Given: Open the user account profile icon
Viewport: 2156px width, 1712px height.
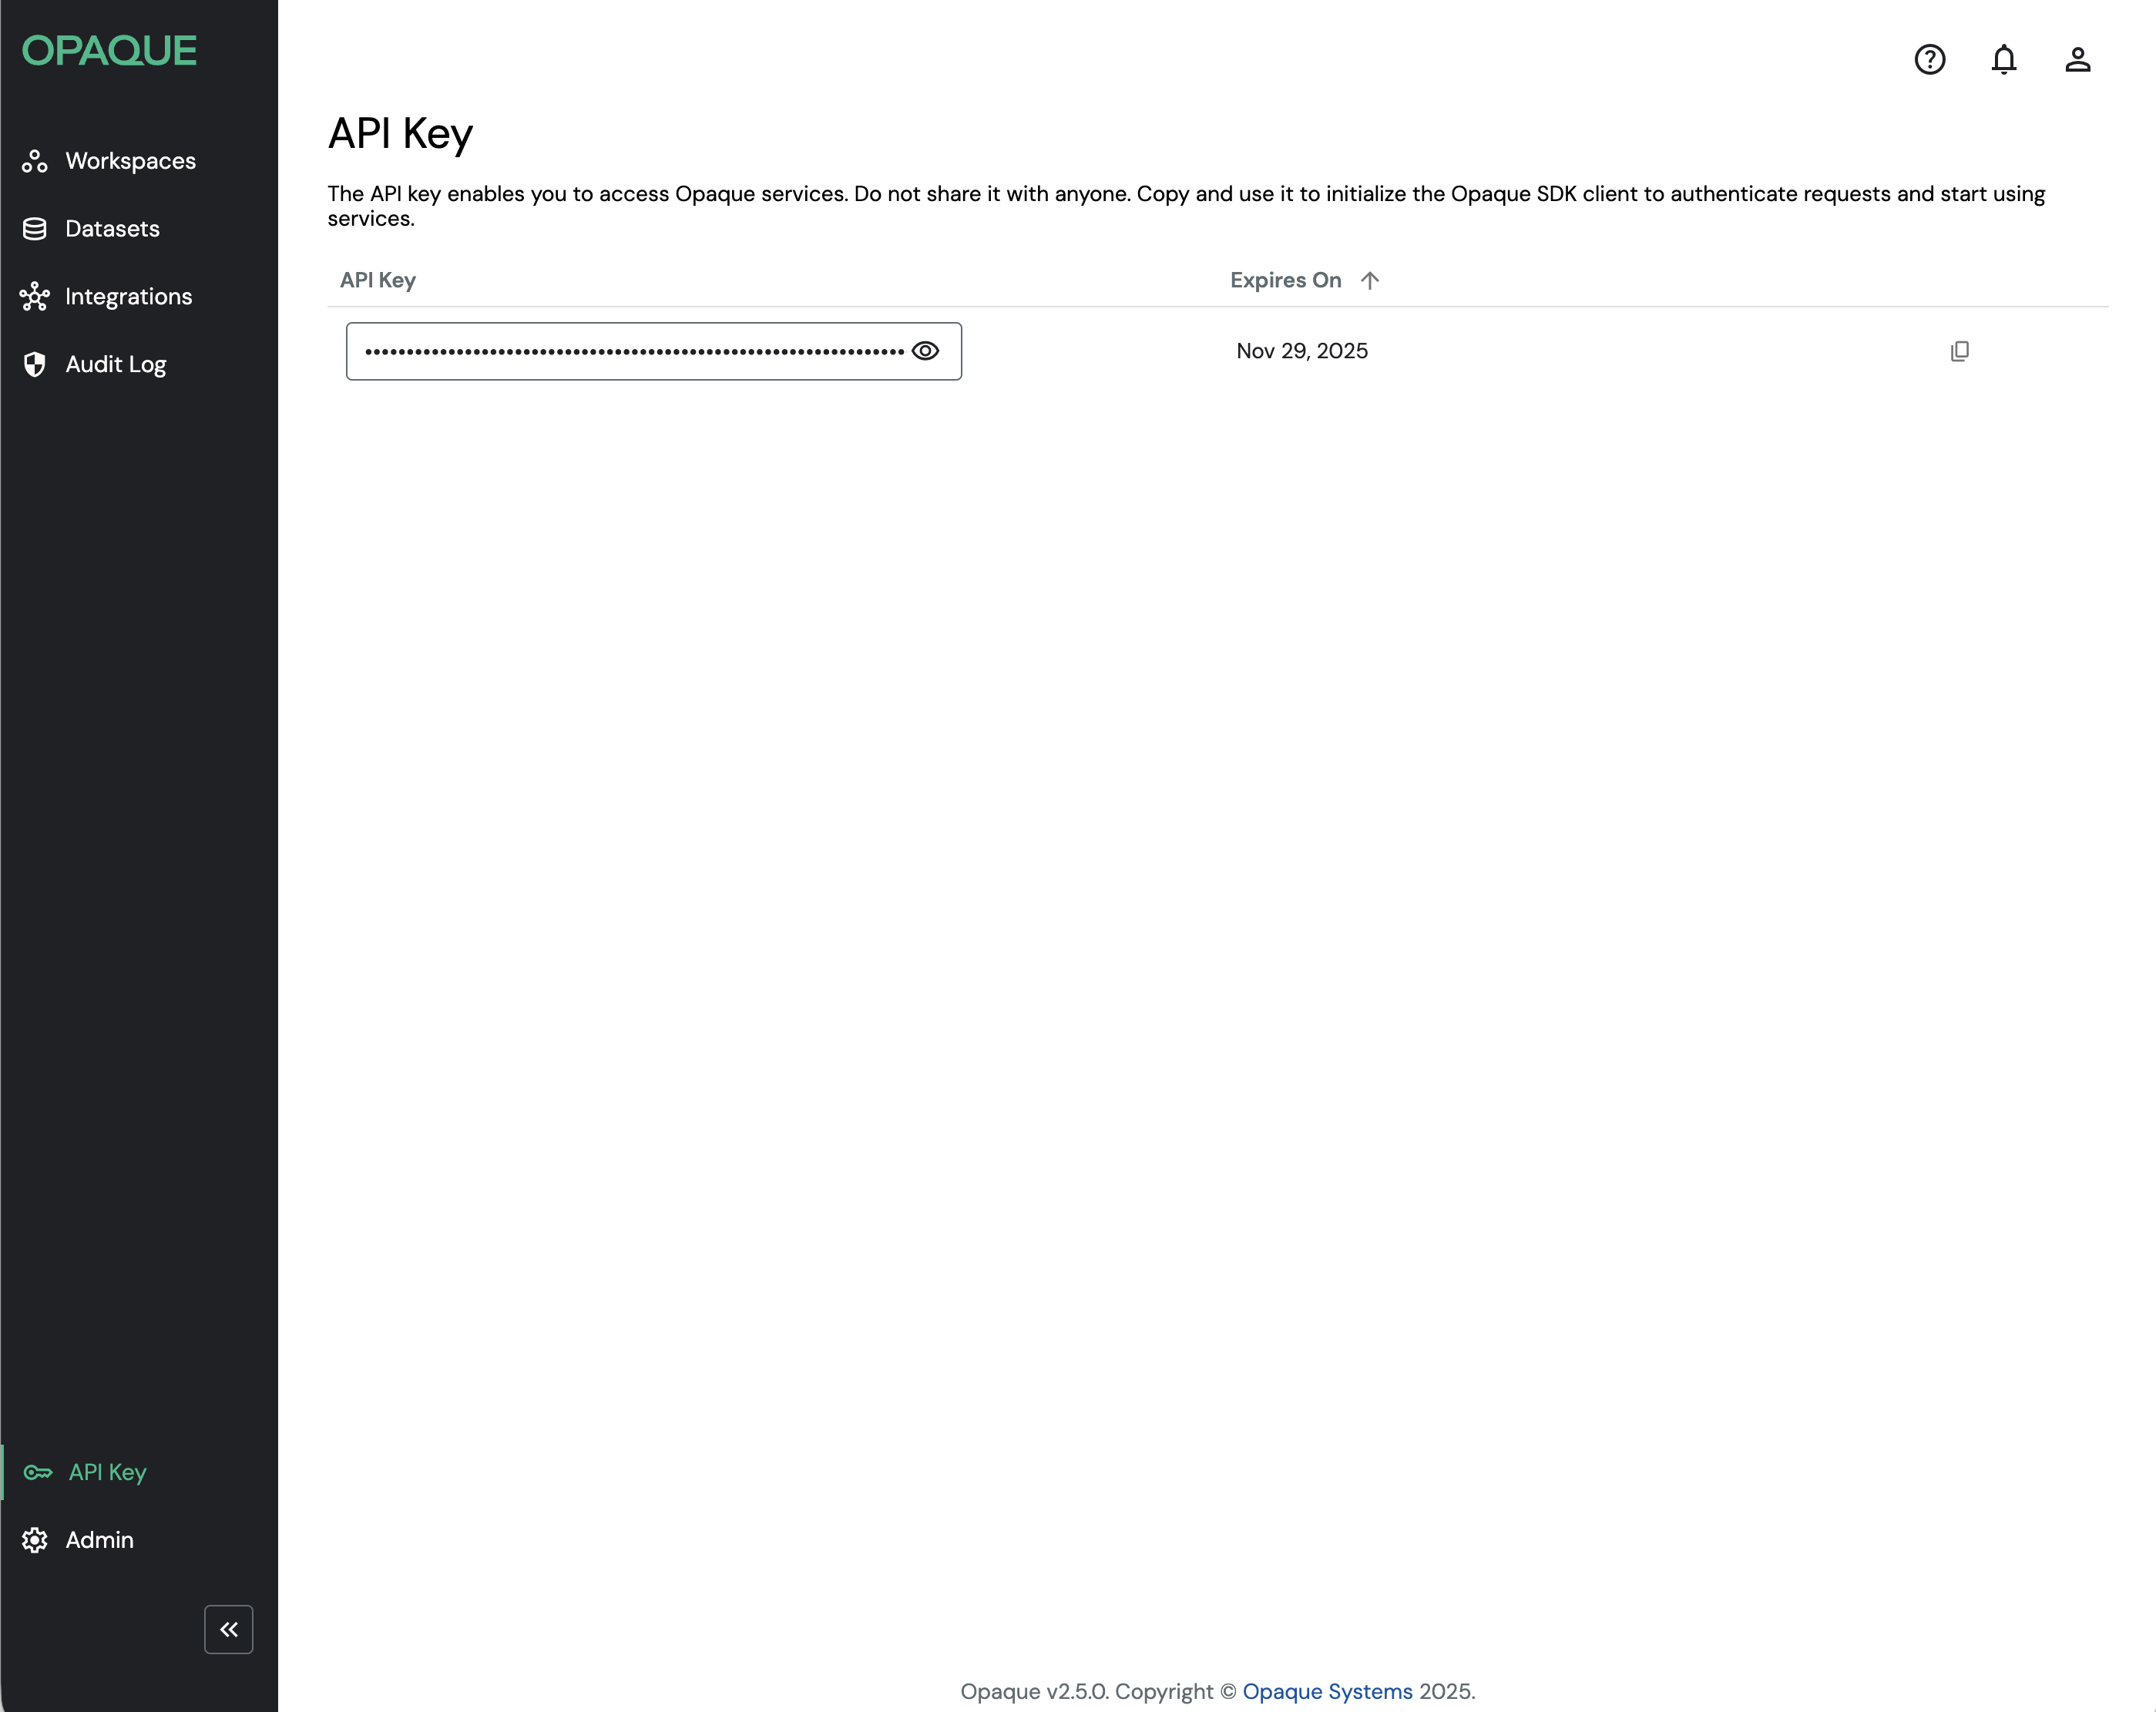Looking at the screenshot, I should click(2077, 60).
